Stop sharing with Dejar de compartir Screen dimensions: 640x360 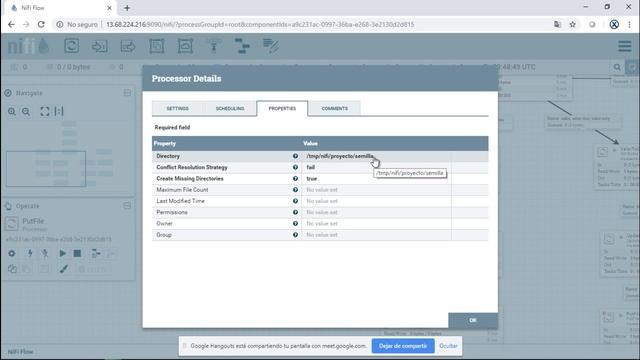click(403, 346)
